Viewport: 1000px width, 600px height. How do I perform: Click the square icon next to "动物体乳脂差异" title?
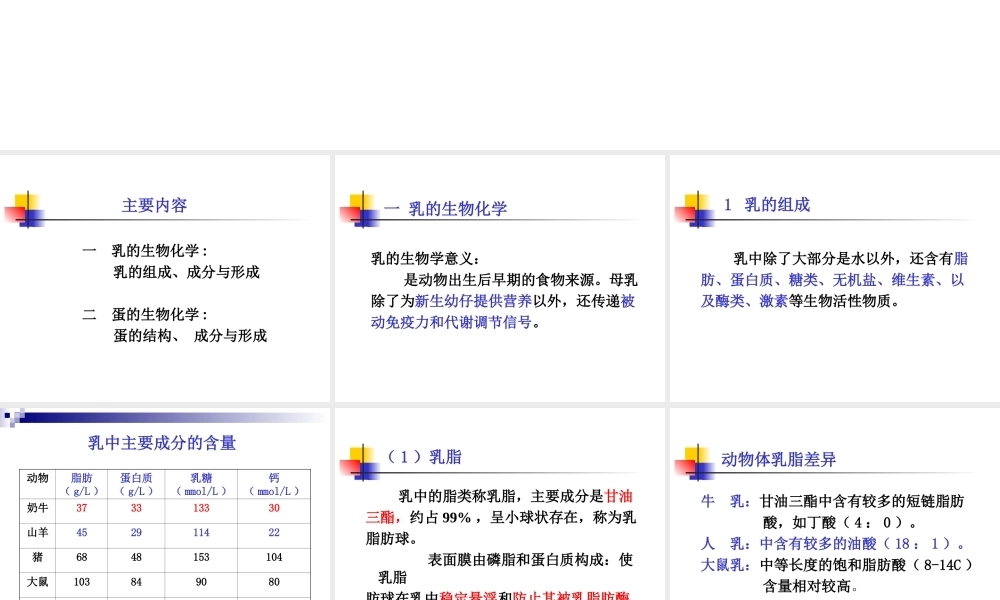694,460
